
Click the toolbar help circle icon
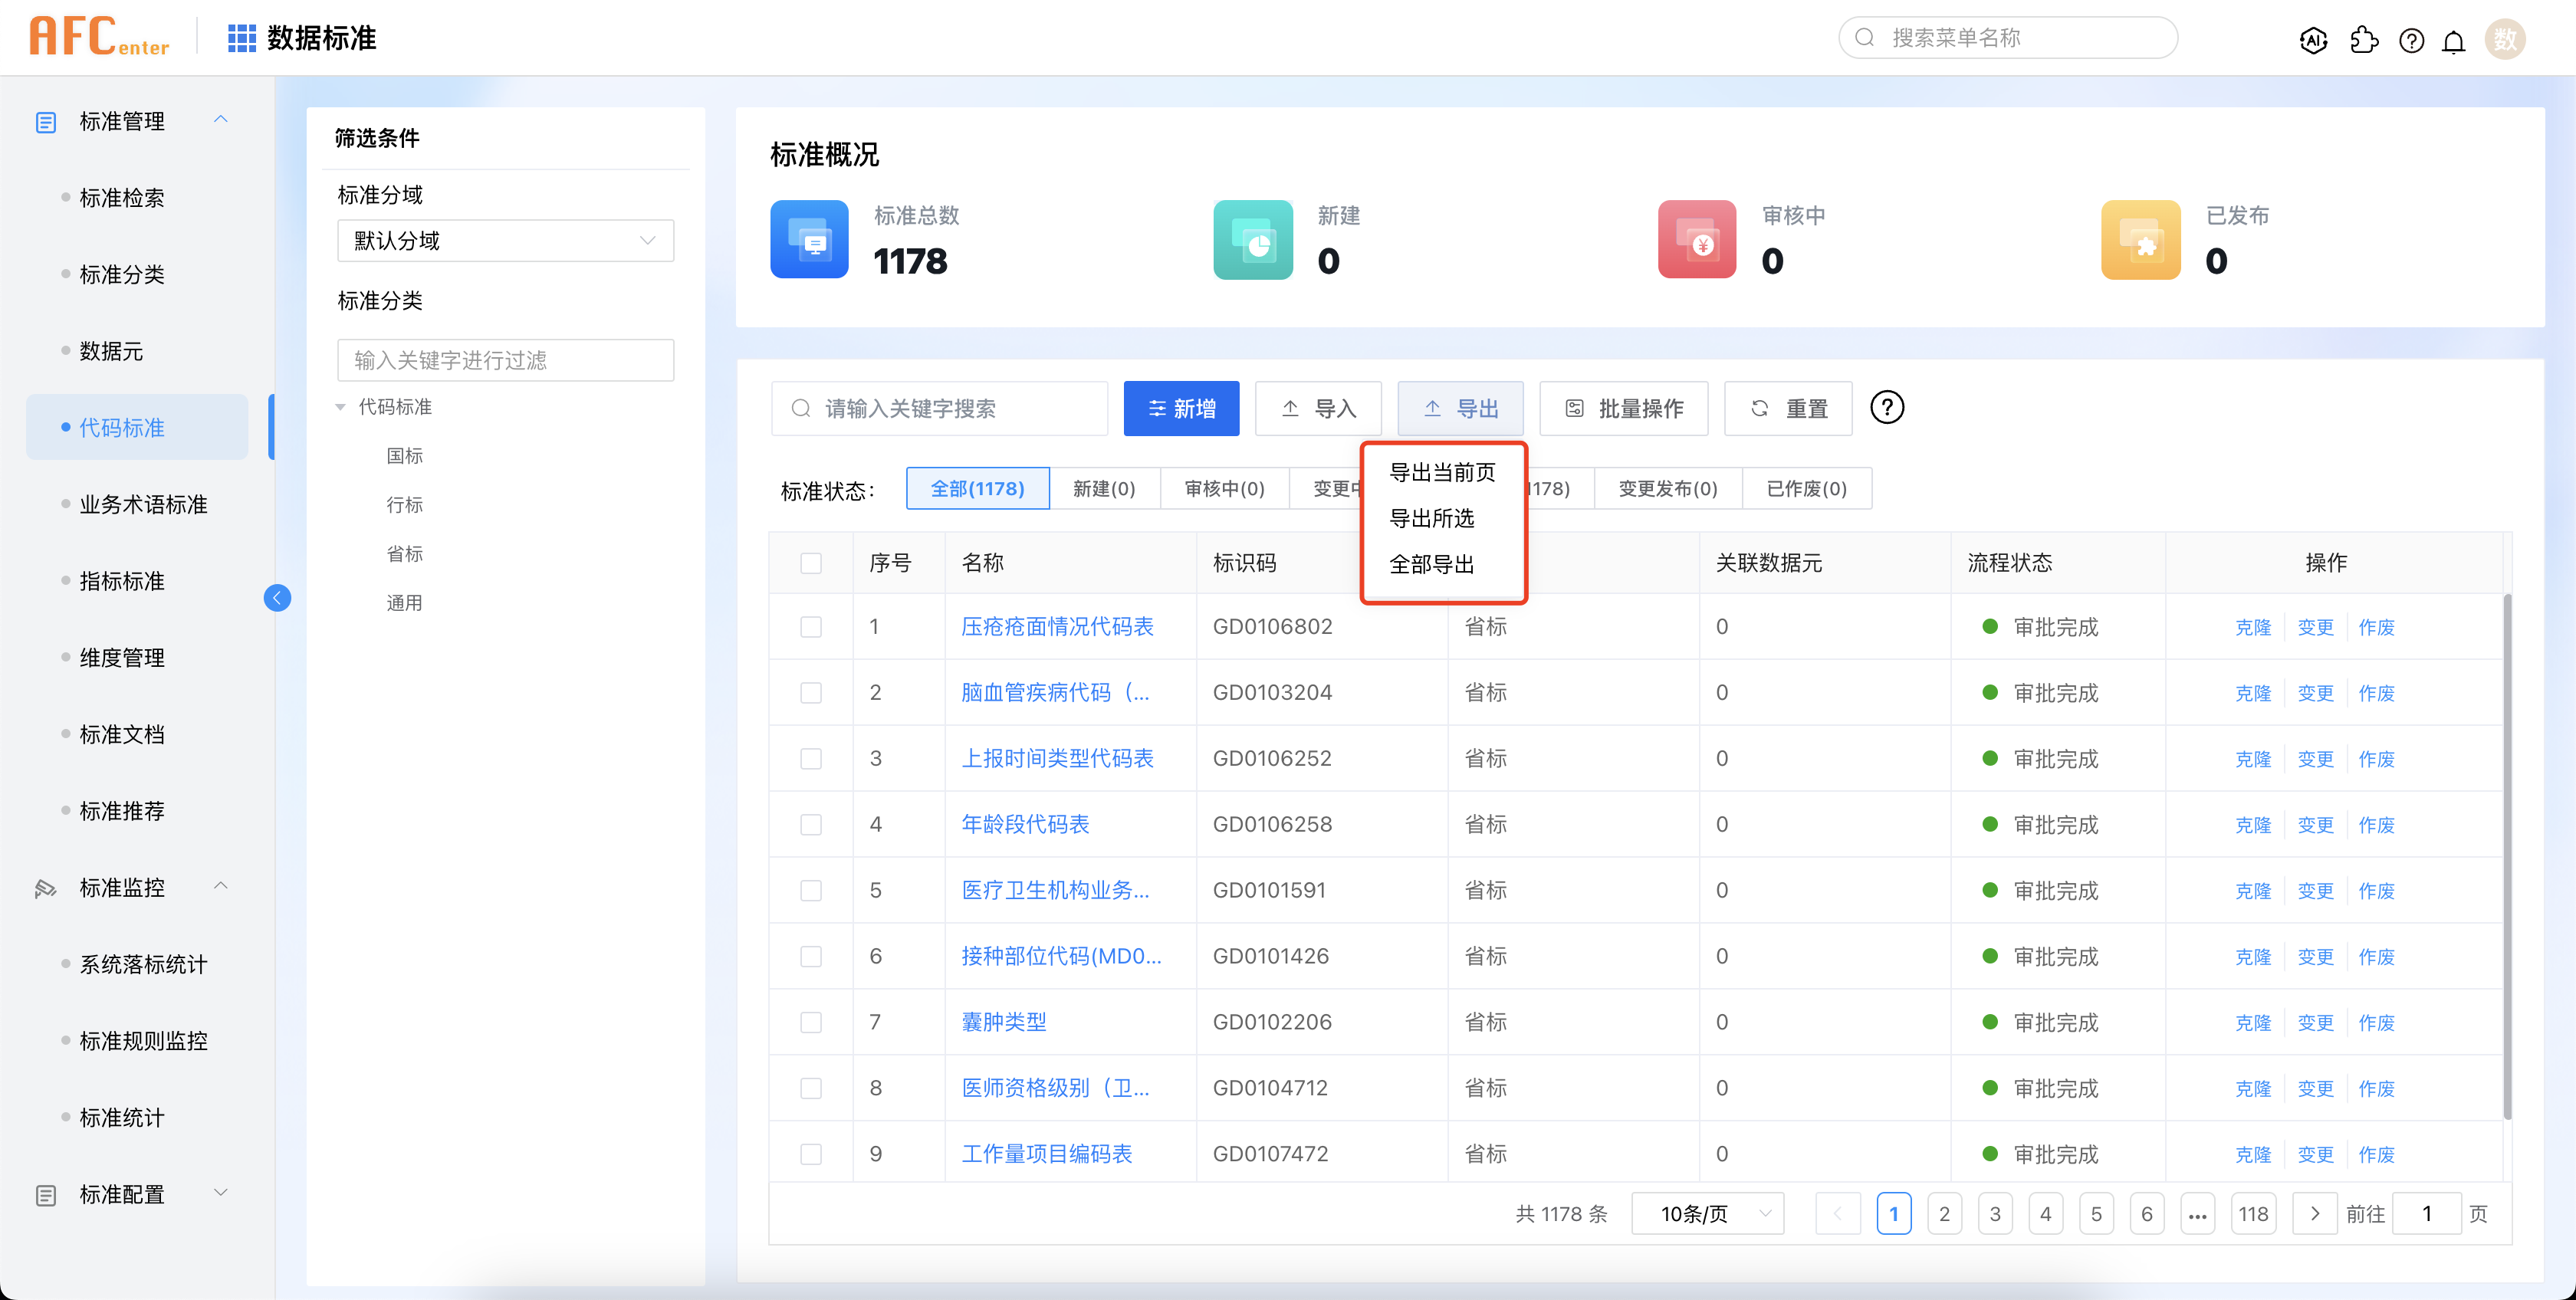(x=1887, y=407)
